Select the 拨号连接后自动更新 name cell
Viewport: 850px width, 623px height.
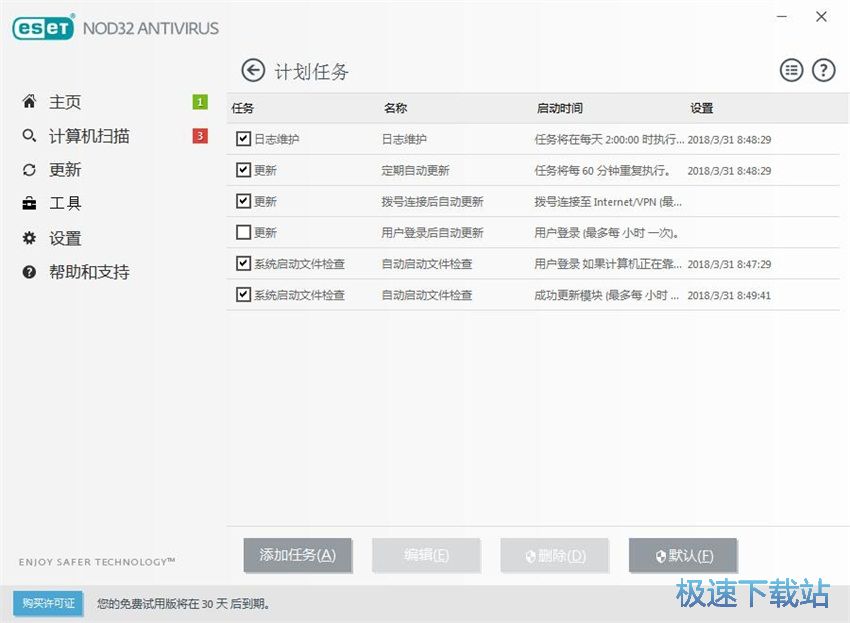point(432,202)
